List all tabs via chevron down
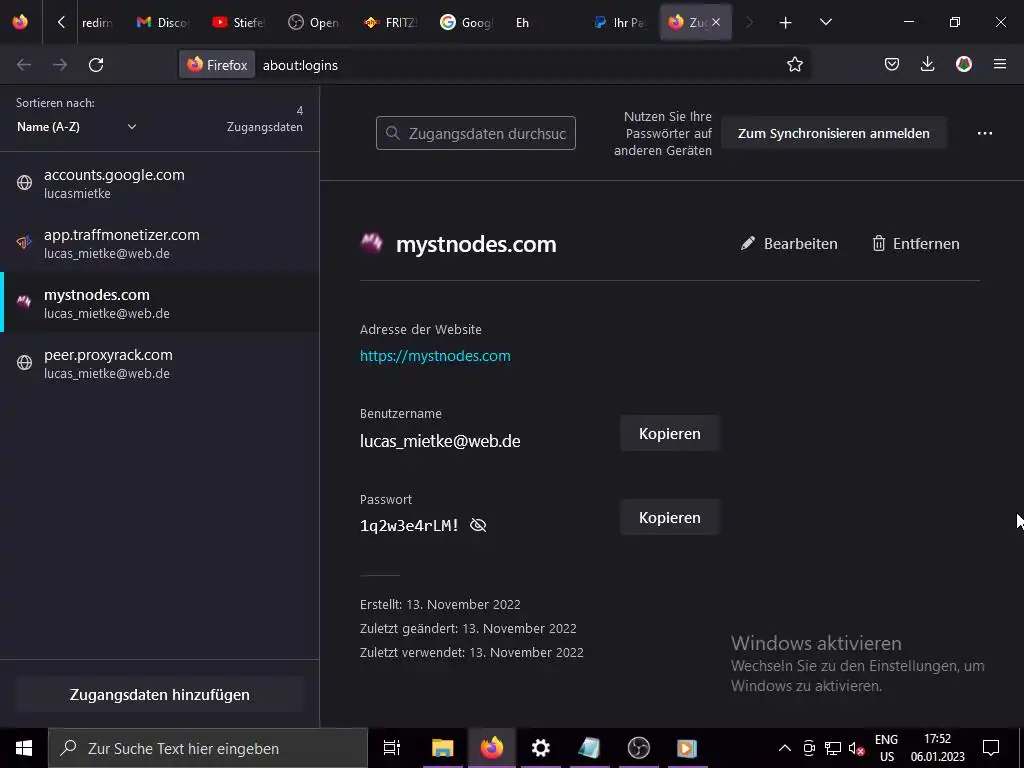Screen dimensions: 1024x768 [x=825, y=23]
